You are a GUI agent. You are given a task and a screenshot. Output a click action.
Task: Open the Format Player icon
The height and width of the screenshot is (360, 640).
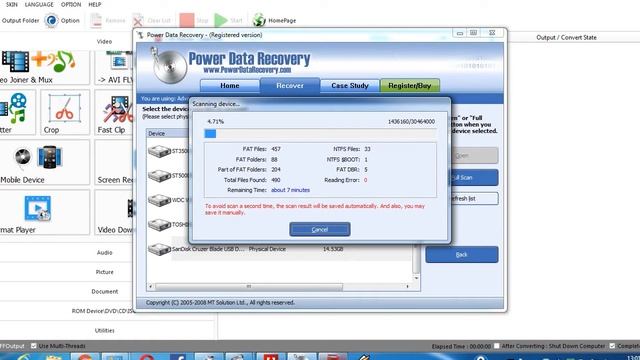(x=37, y=208)
